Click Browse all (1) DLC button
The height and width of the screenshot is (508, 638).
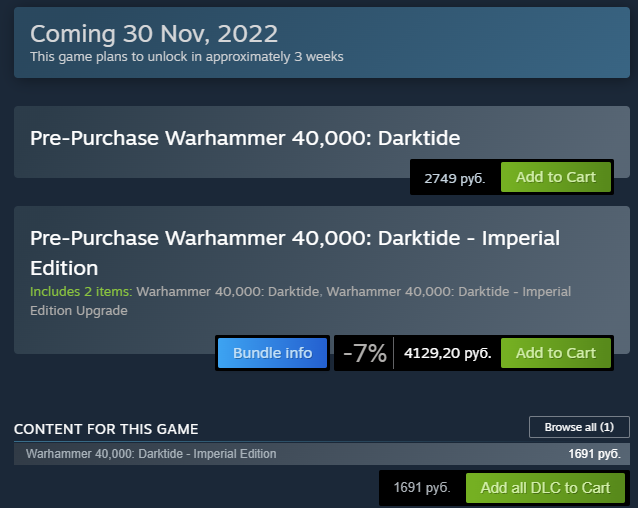pyautogui.click(x=579, y=427)
